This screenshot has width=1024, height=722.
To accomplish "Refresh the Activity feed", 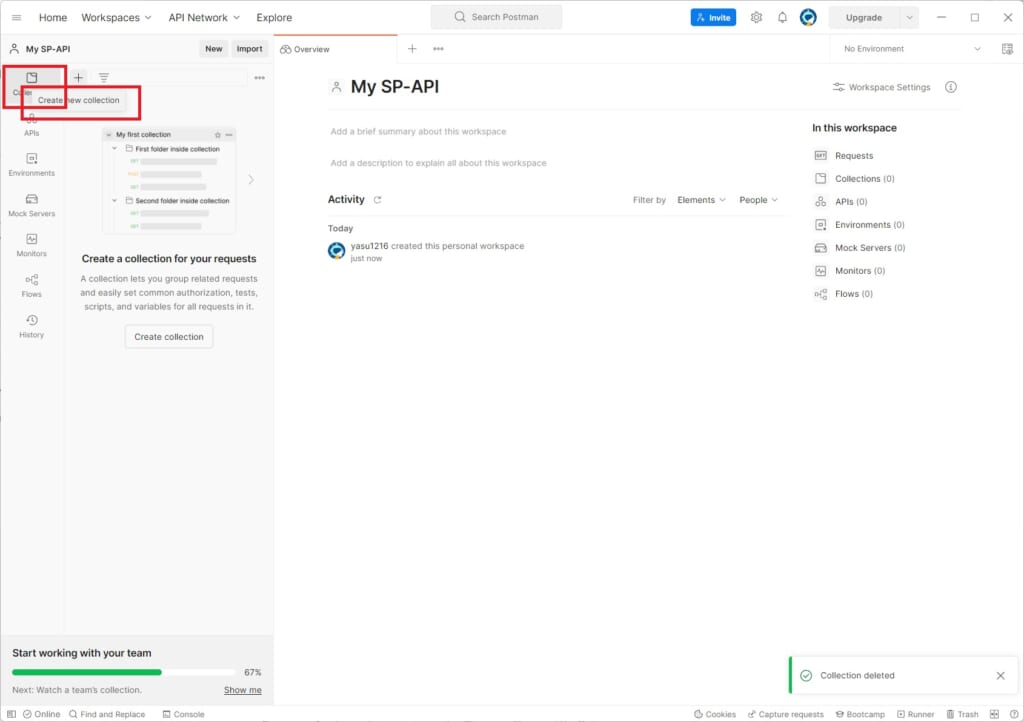I will point(377,200).
